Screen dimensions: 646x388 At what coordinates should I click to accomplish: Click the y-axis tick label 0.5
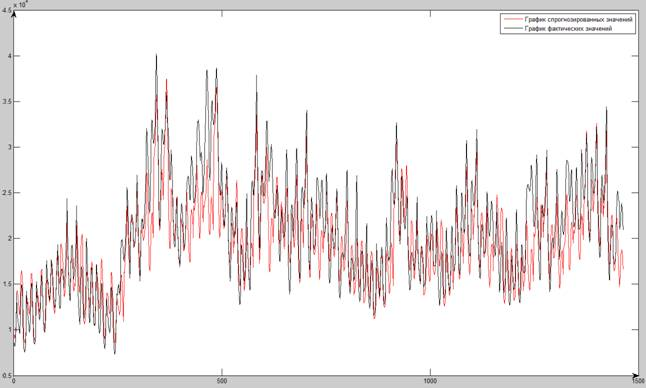click(7, 375)
